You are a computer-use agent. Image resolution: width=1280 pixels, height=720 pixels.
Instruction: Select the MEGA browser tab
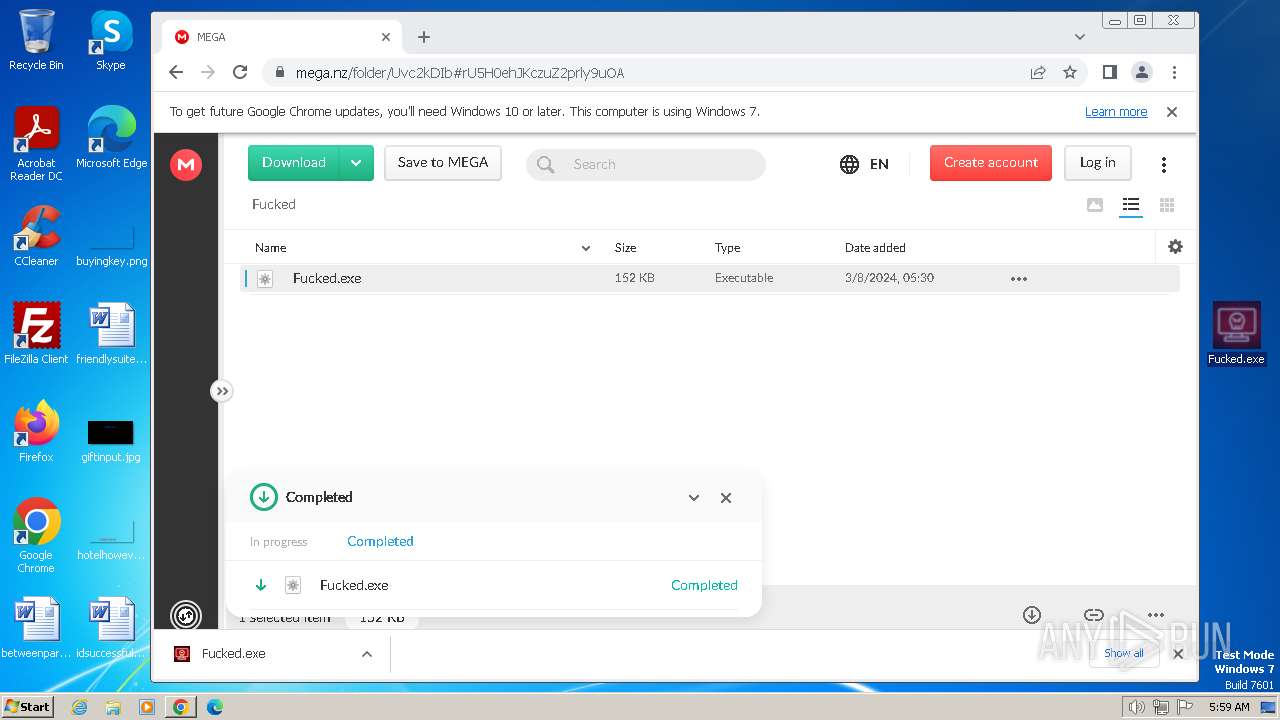[x=282, y=37]
